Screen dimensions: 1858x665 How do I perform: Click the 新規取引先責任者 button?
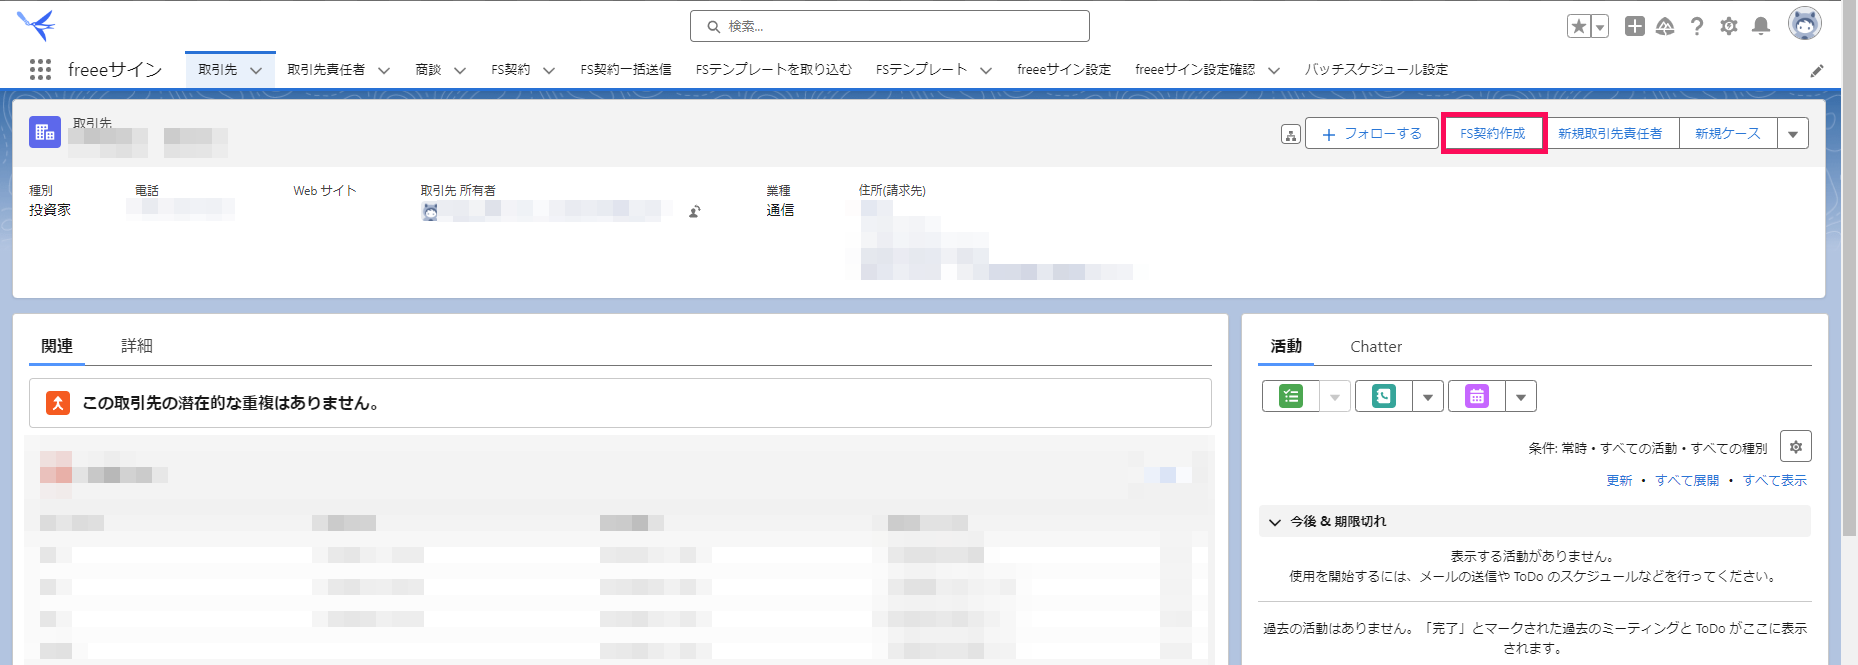pos(1610,134)
